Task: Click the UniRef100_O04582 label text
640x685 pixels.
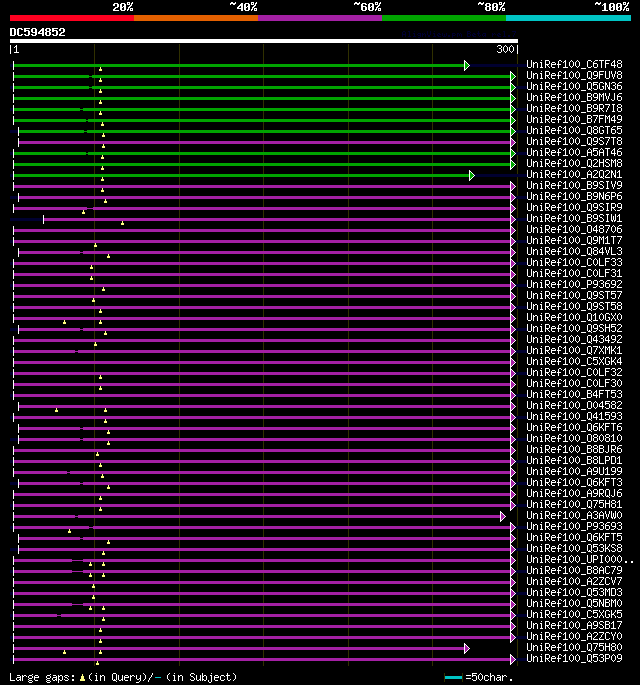Action: point(574,405)
